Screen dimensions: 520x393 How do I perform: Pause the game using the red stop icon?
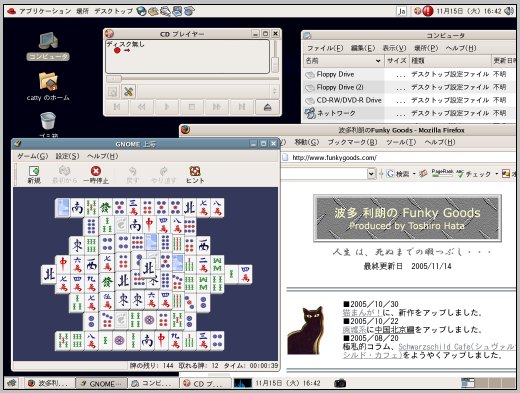click(96, 171)
